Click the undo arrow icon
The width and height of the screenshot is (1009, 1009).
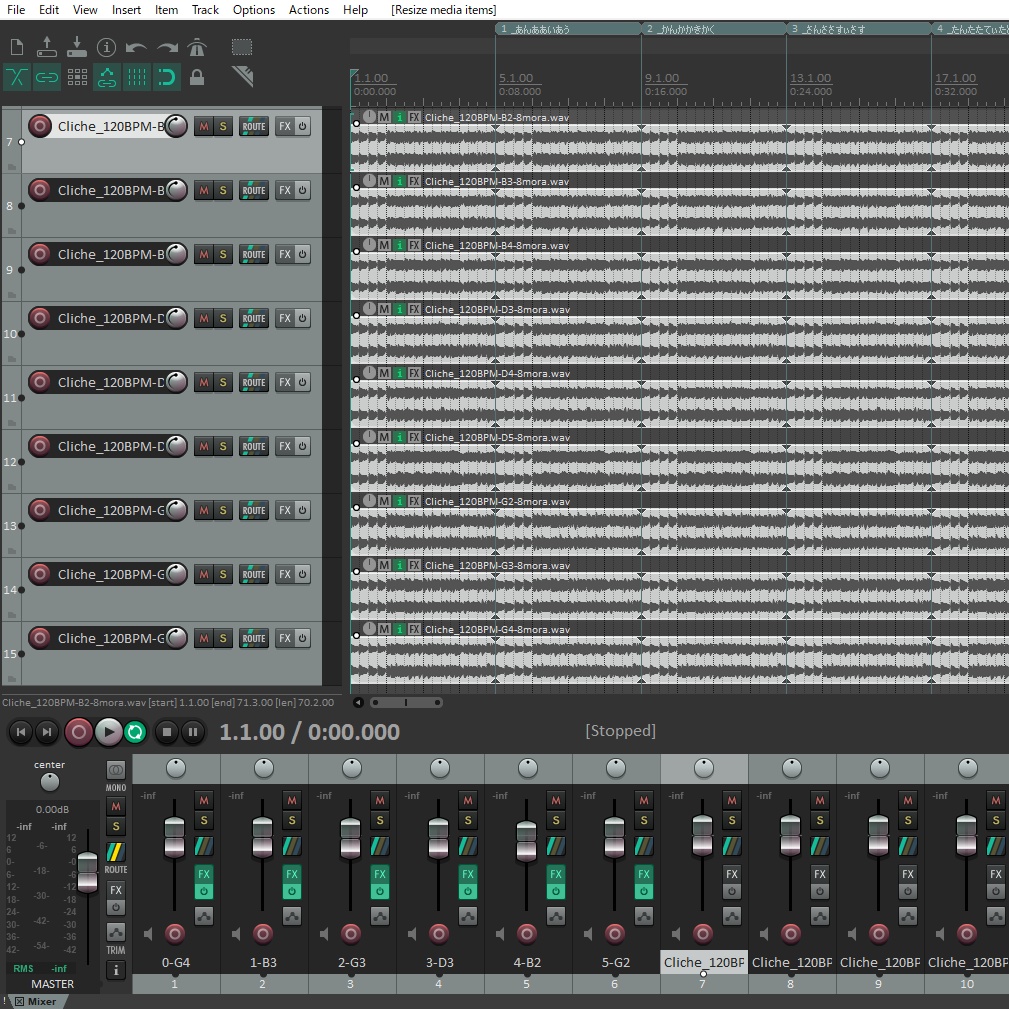pyautogui.click(x=136, y=48)
